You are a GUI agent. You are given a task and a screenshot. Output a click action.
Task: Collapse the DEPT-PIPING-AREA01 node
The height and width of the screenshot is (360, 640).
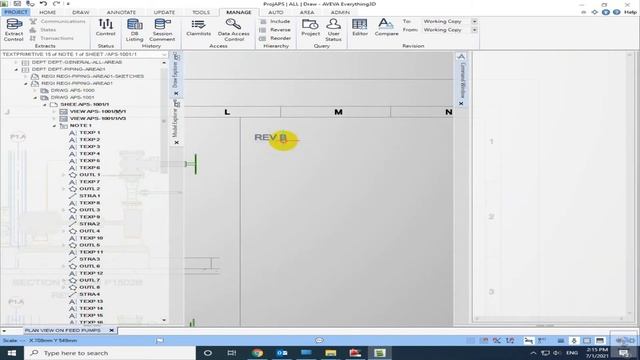coord(16,69)
